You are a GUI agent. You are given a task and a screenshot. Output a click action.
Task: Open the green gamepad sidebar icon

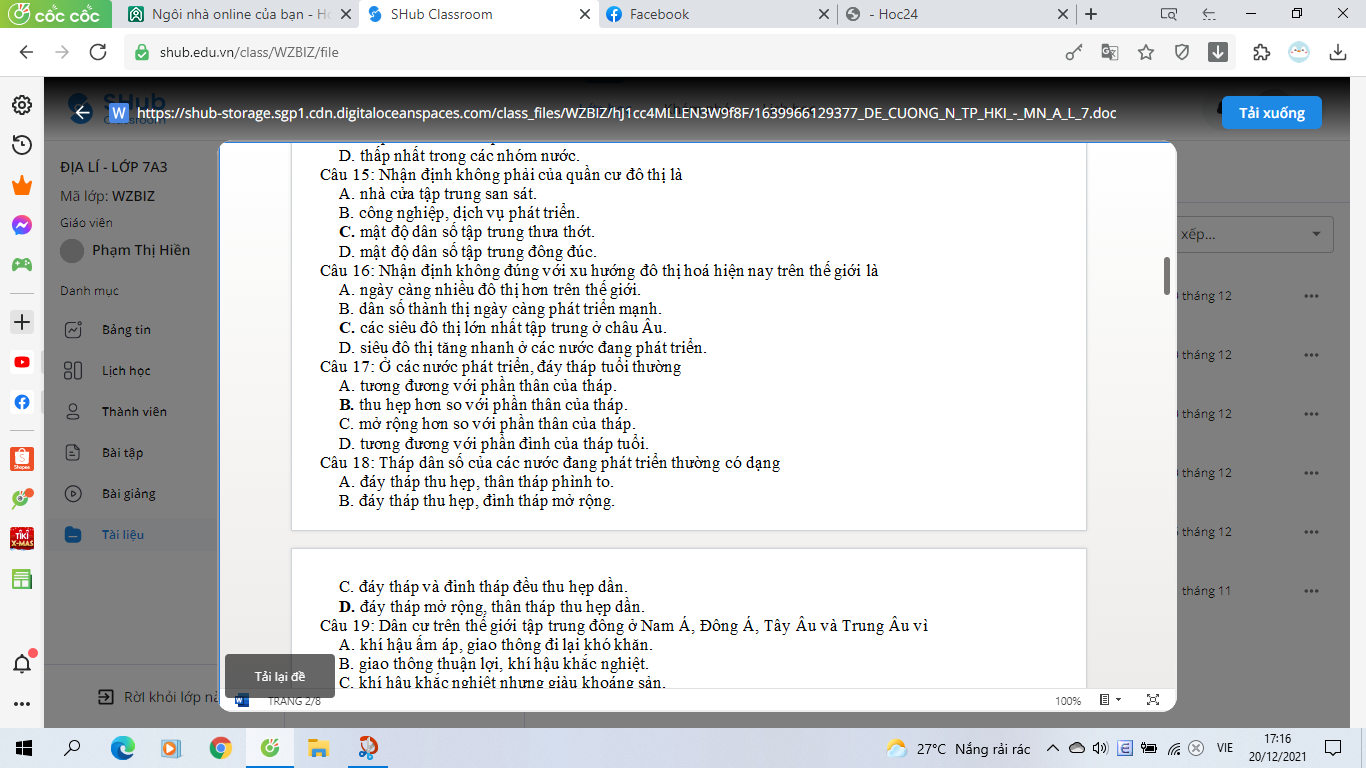click(21, 265)
